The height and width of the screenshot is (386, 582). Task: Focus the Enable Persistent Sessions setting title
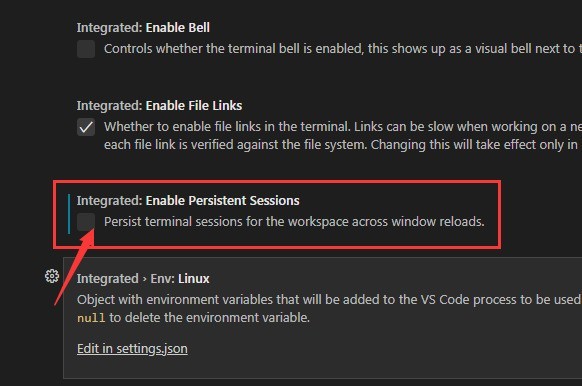tap(188, 200)
